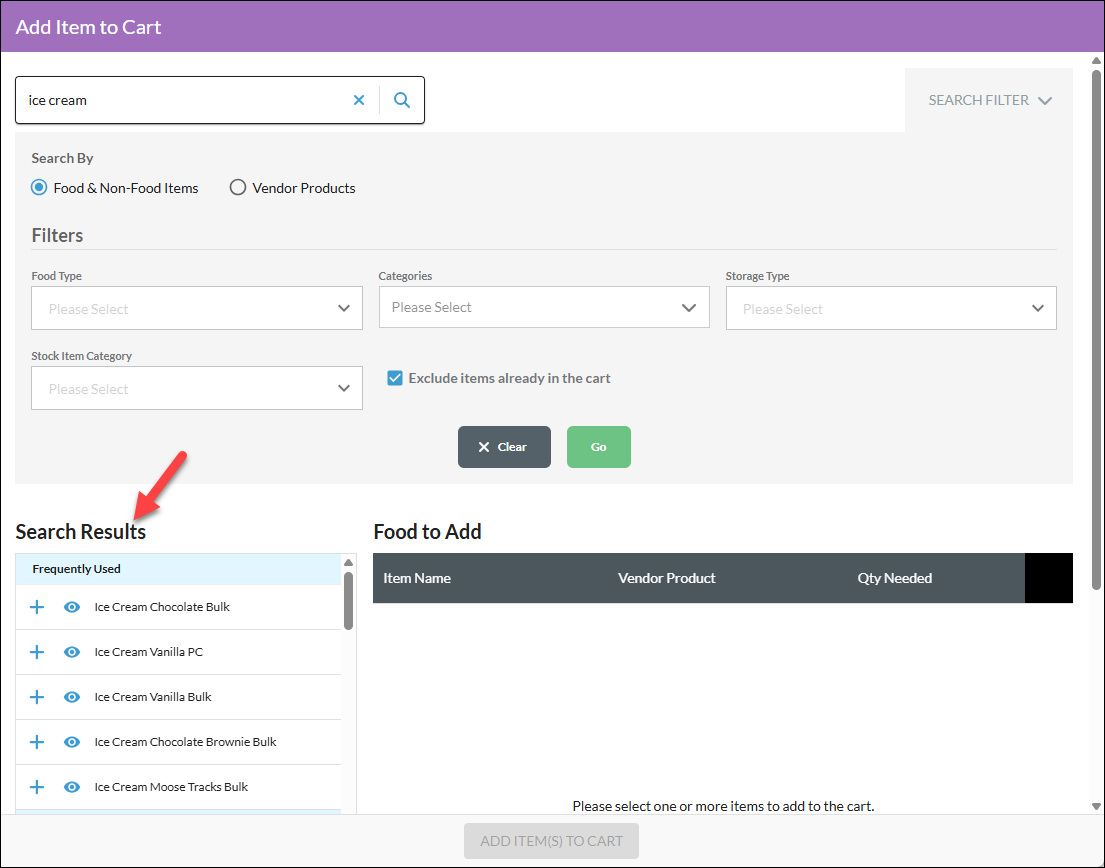Add Ice Cream Chocolate Brownie Bulk plus icon
Screen dimensions: 1105x868
coord(37,742)
